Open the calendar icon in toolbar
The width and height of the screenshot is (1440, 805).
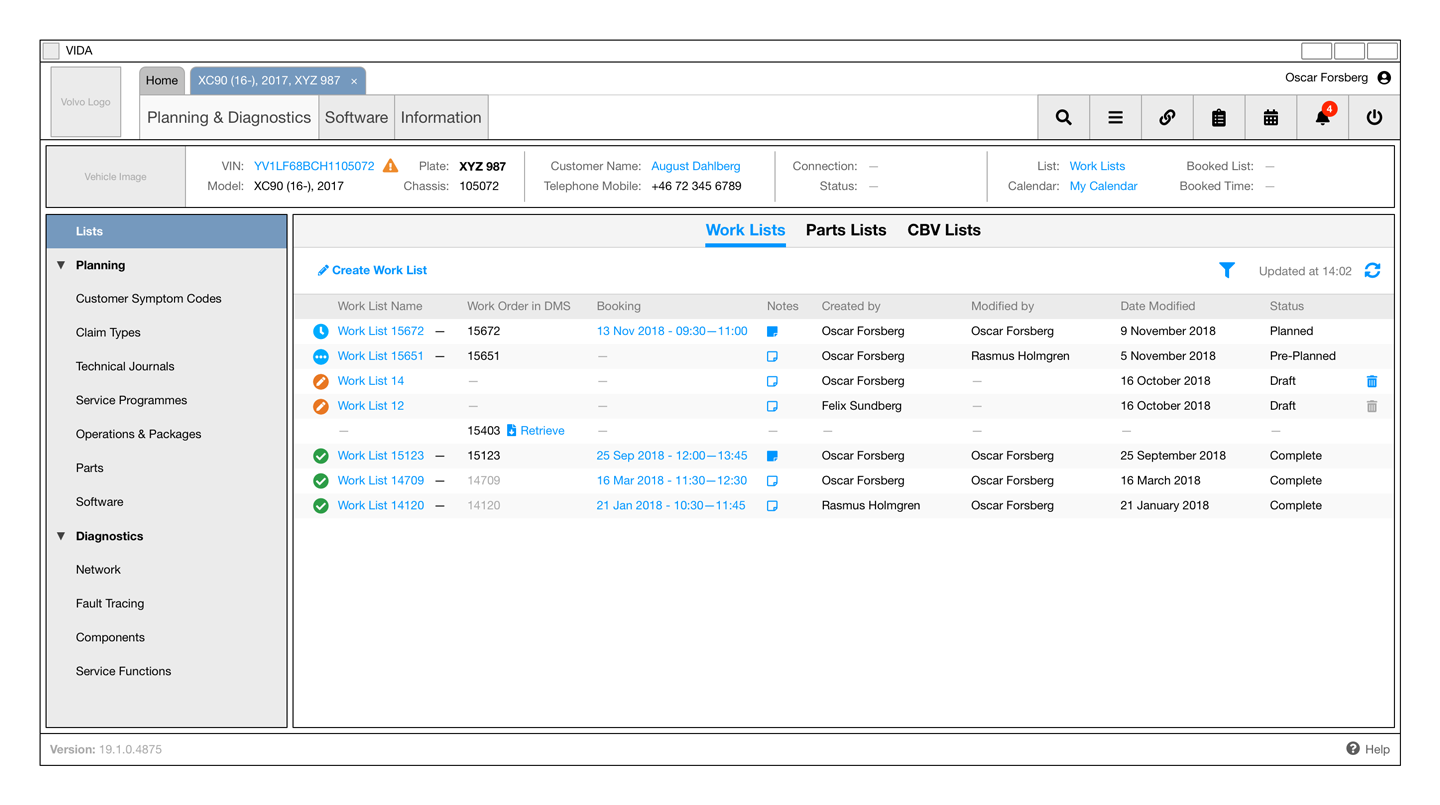(x=1271, y=117)
